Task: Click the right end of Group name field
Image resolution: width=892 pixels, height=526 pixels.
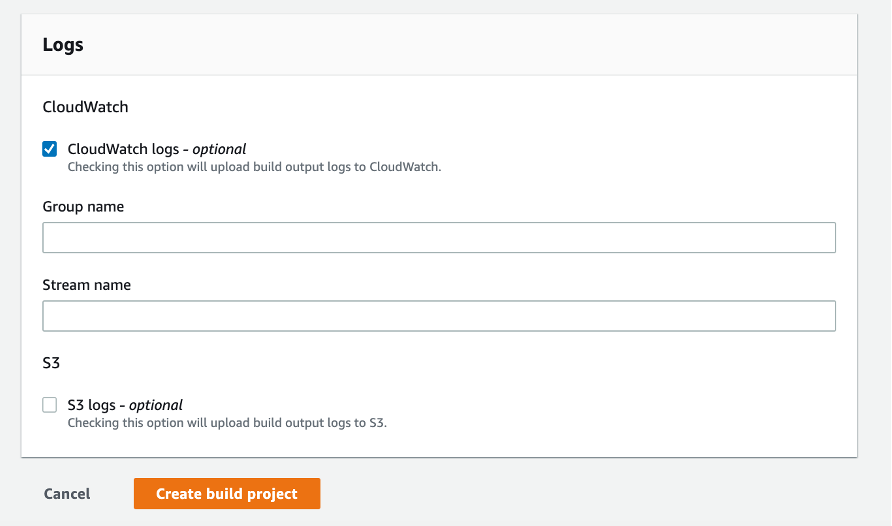Action: click(820, 238)
